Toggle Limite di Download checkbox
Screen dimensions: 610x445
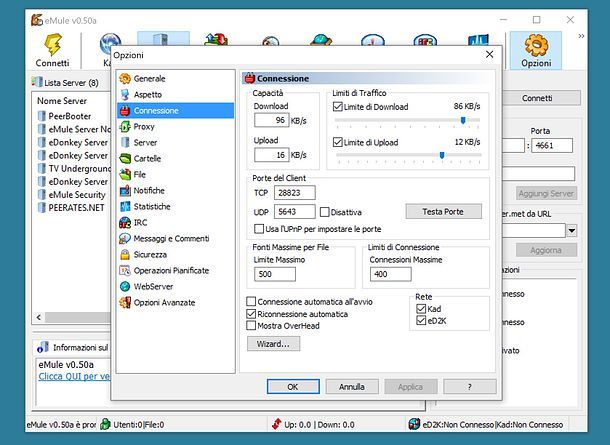[338, 107]
